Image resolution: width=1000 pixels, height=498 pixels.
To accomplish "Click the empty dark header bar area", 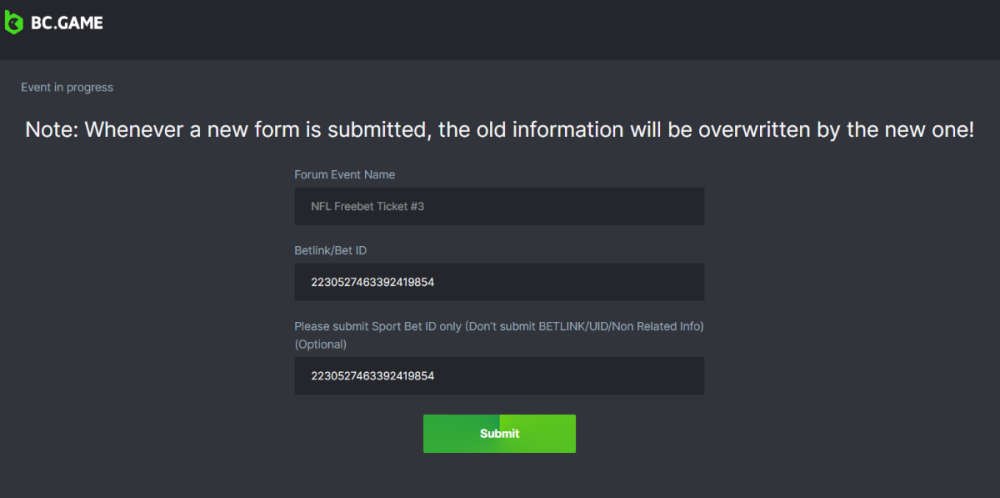I will 550,28.
